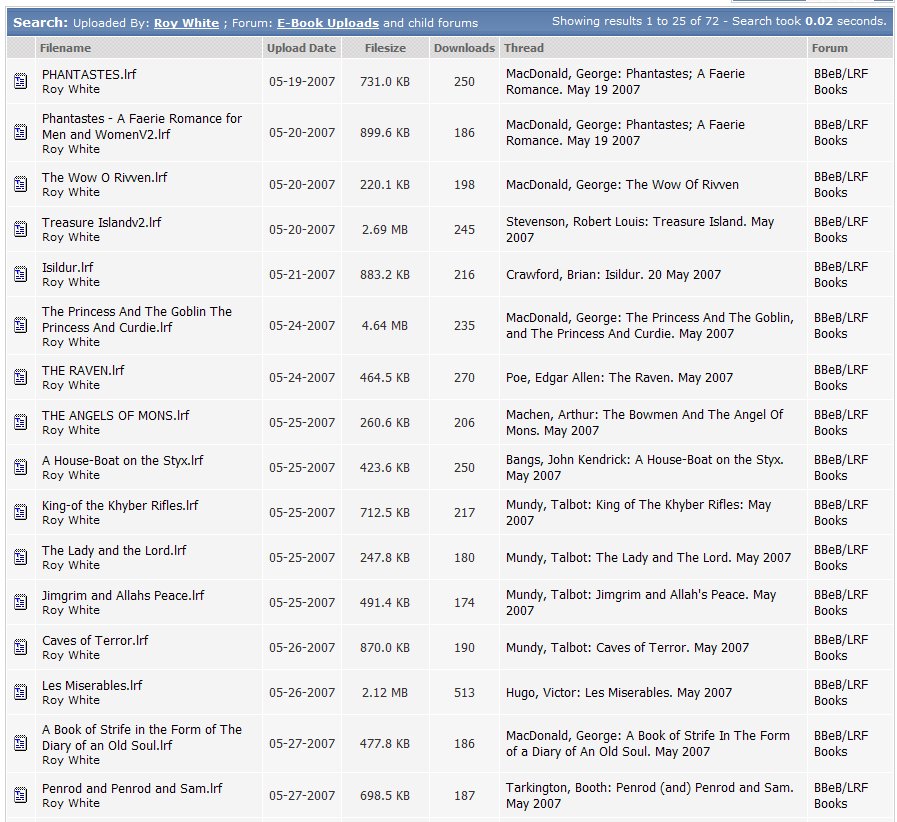897x822 pixels.
Task: Click file icon beside The Lady and the Lord.lrf
Action: coord(21,557)
